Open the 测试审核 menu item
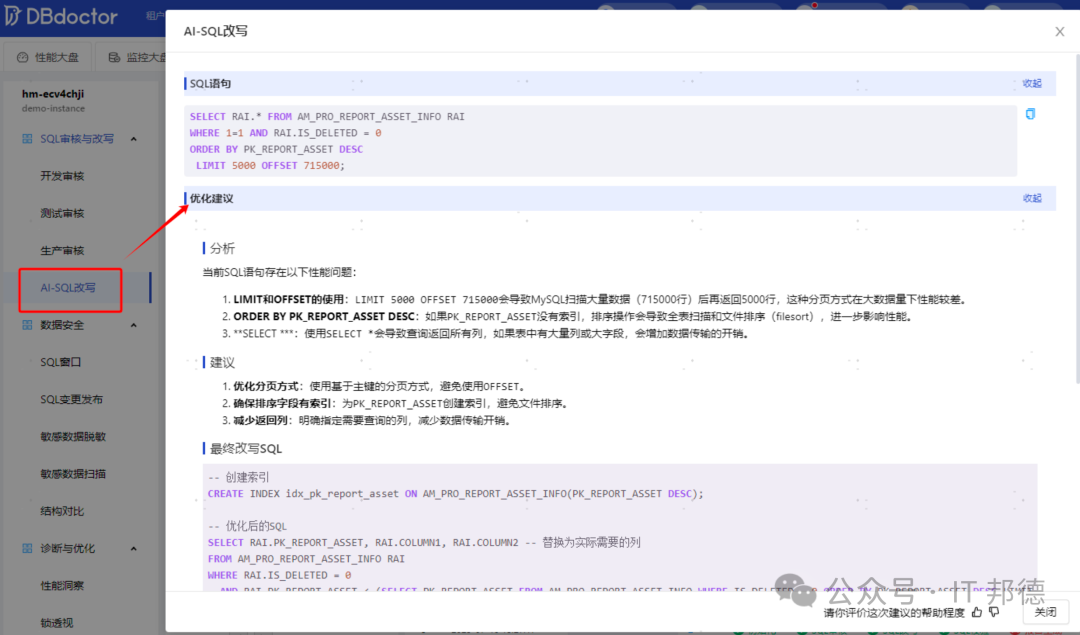1080x635 pixels. click(x=63, y=214)
